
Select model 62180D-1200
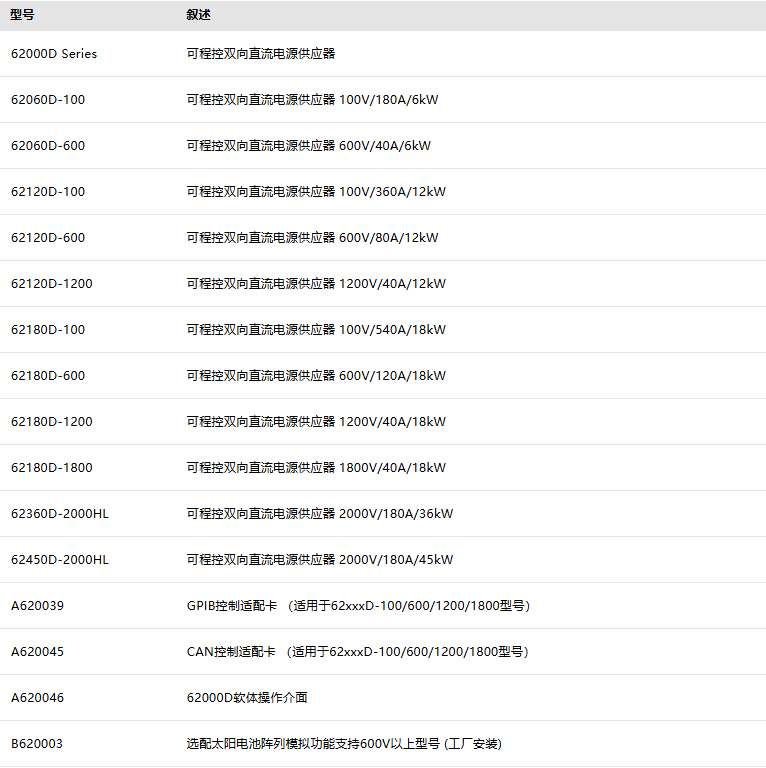[51, 422]
